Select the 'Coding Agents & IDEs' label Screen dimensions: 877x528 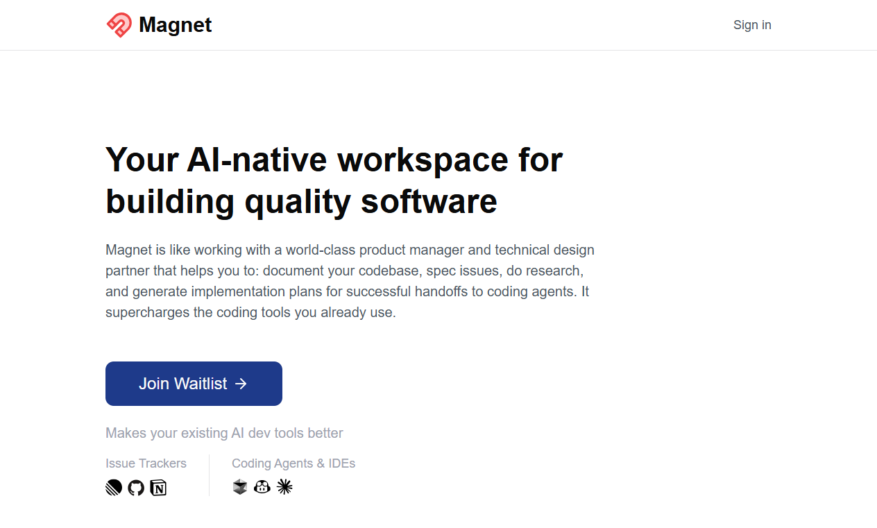click(x=294, y=463)
